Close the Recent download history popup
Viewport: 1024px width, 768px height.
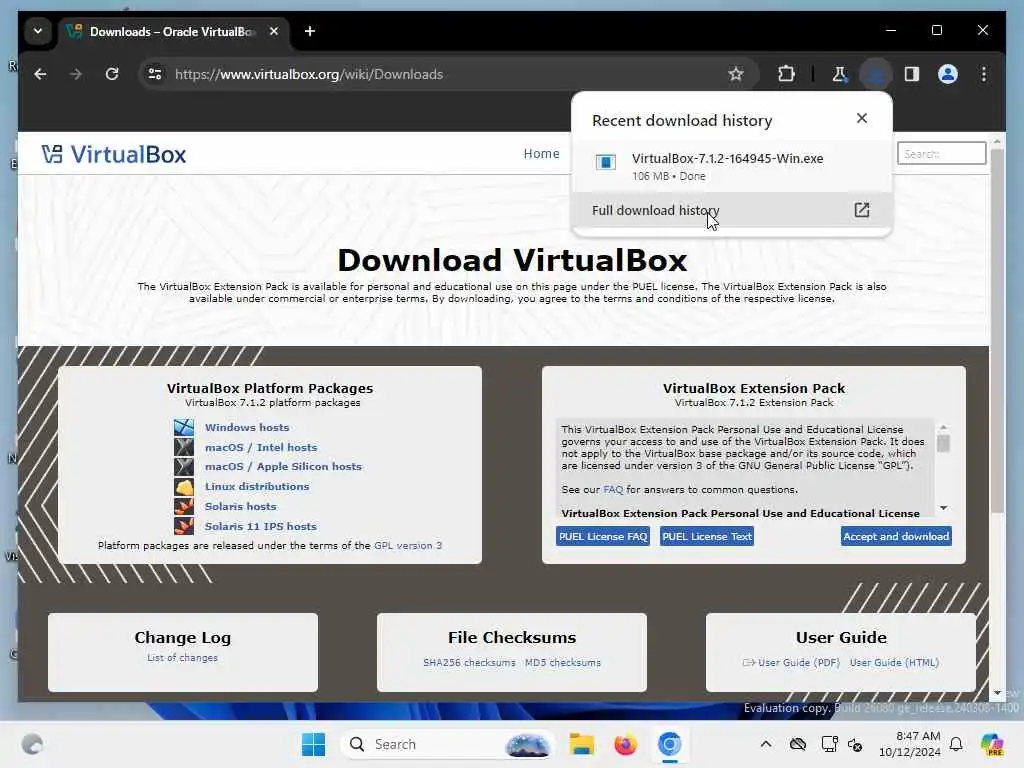(862, 118)
